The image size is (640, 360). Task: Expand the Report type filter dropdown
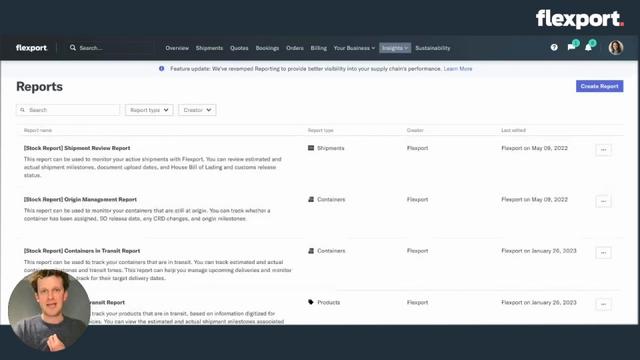point(149,110)
